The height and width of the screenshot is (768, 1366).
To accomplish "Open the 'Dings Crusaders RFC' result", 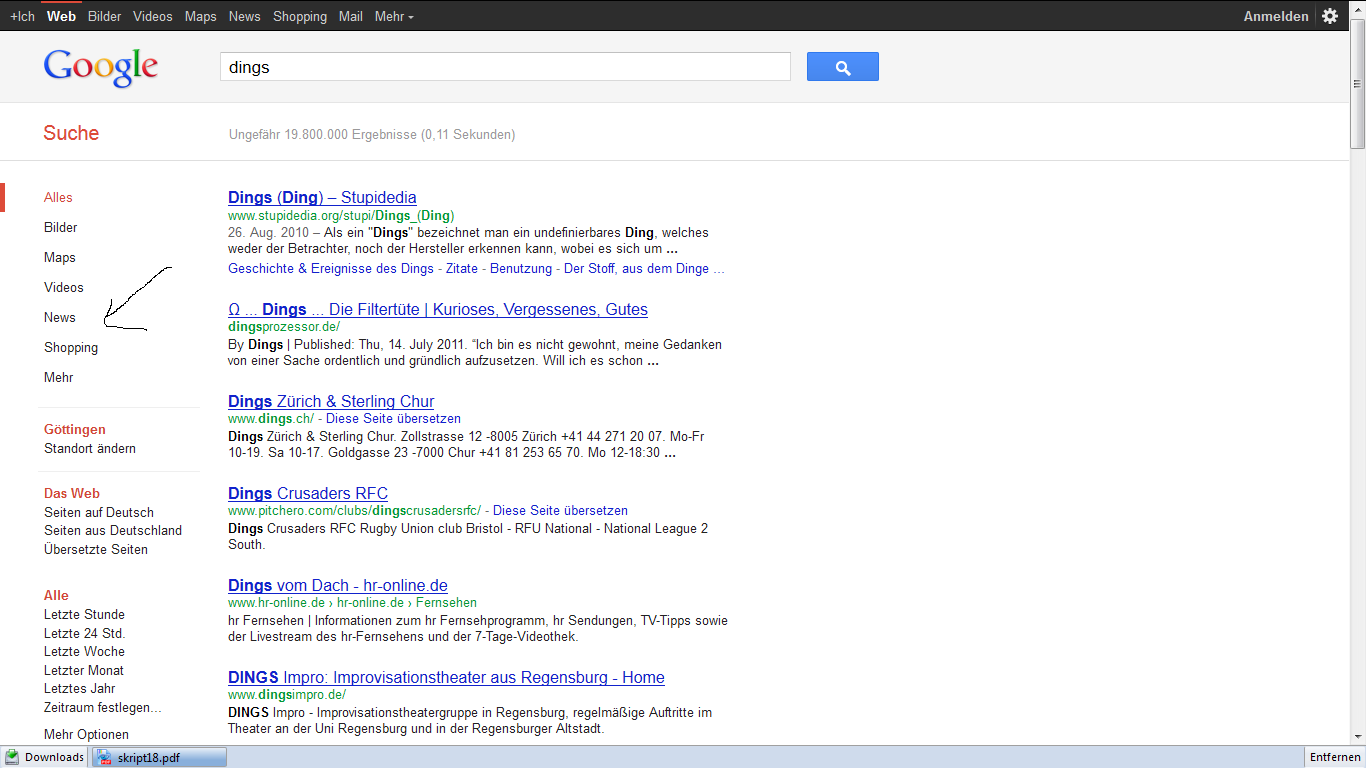I will point(308,493).
